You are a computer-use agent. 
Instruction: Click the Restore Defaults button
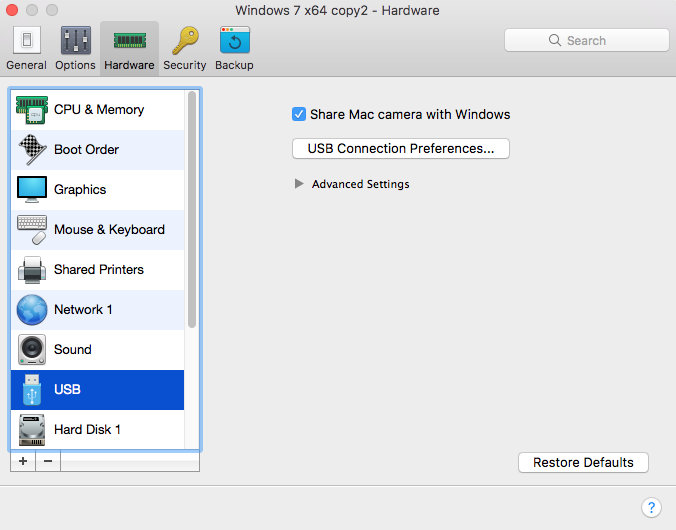tap(583, 462)
